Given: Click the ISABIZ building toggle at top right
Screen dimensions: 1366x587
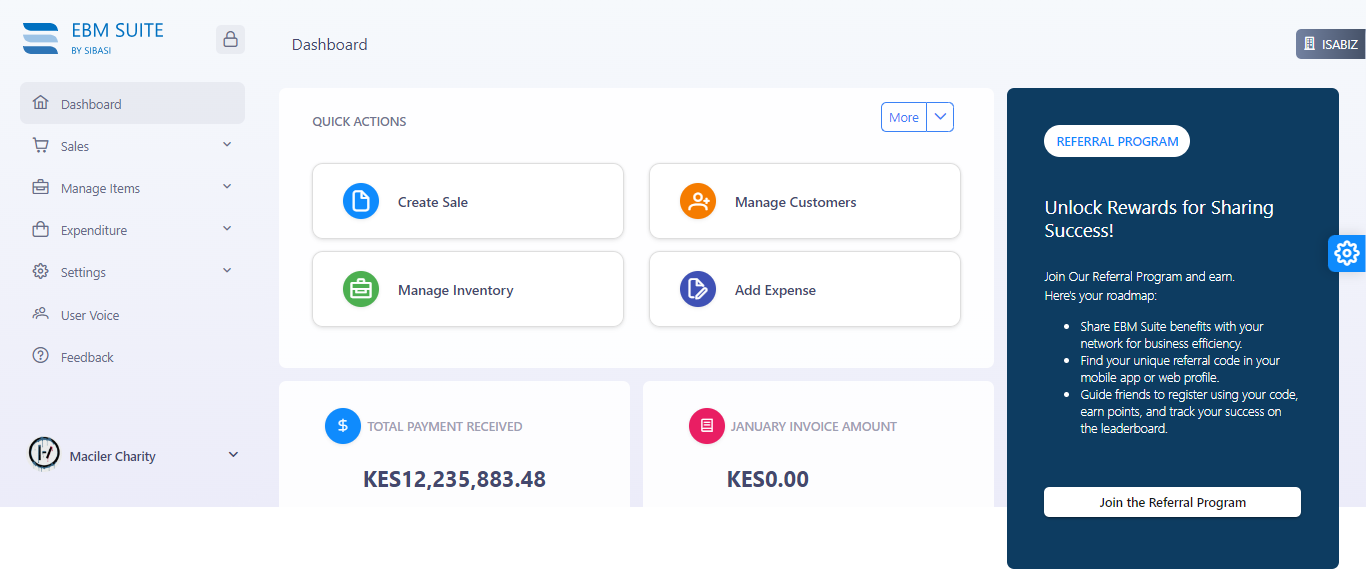Looking at the screenshot, I should [1330, 44].
